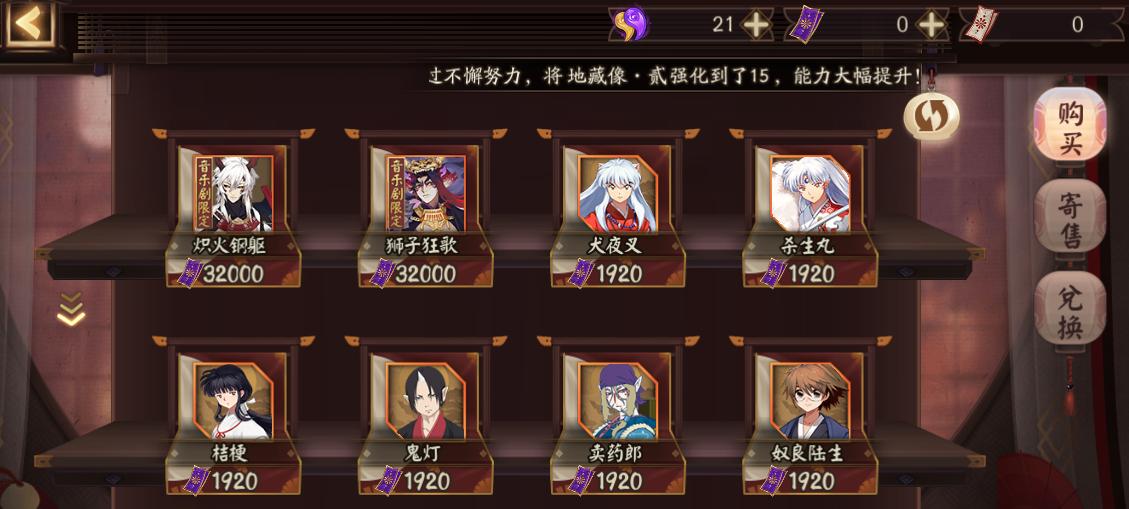Tap the red-white talisman currency icon
The height and width of the screenshot is (509, 1129).
click(x=980, y=25)
